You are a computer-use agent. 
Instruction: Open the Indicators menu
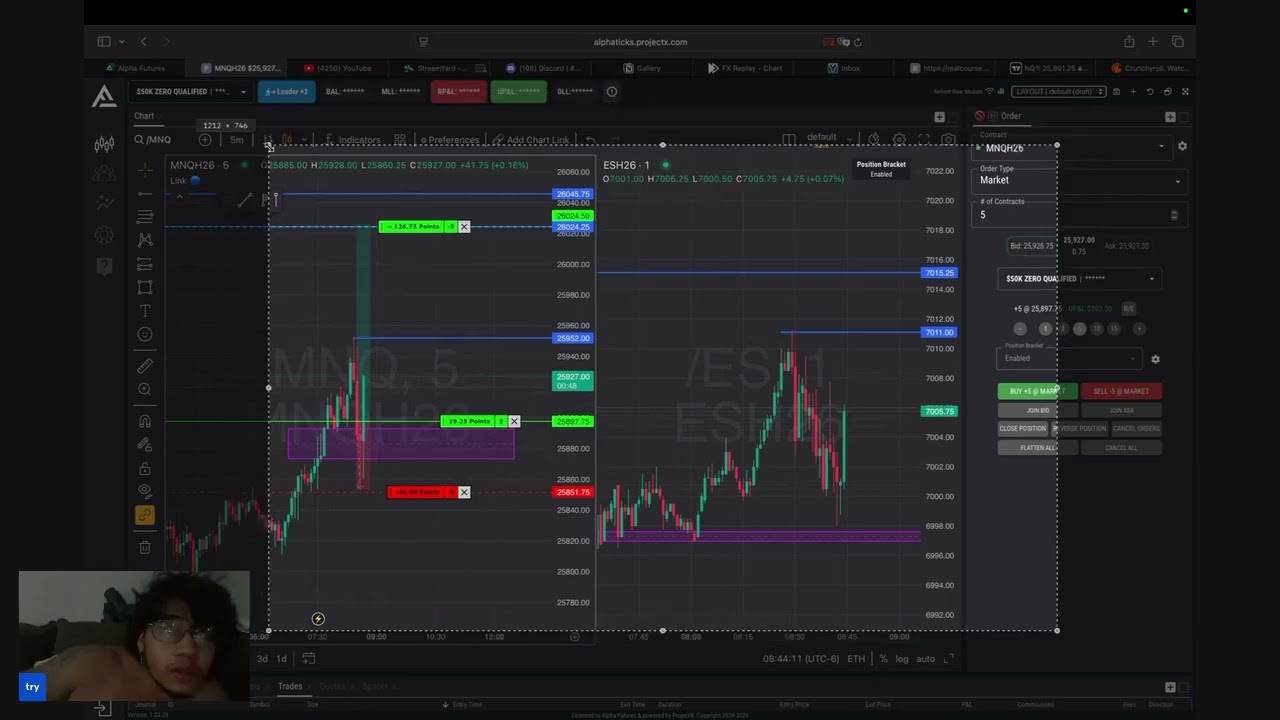coord(352,140)
